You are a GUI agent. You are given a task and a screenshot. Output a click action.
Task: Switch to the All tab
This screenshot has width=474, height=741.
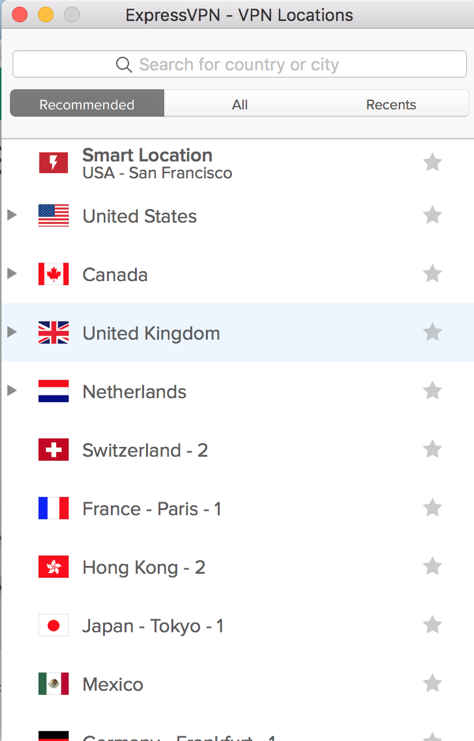240,104
